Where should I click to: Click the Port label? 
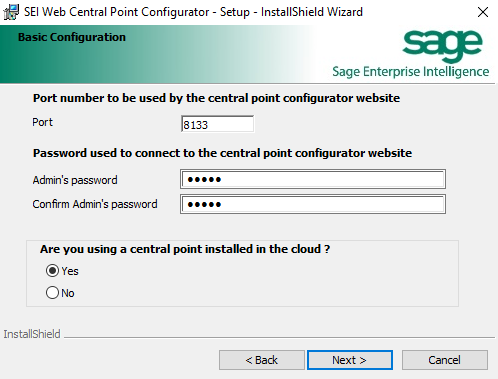point(42,122)
